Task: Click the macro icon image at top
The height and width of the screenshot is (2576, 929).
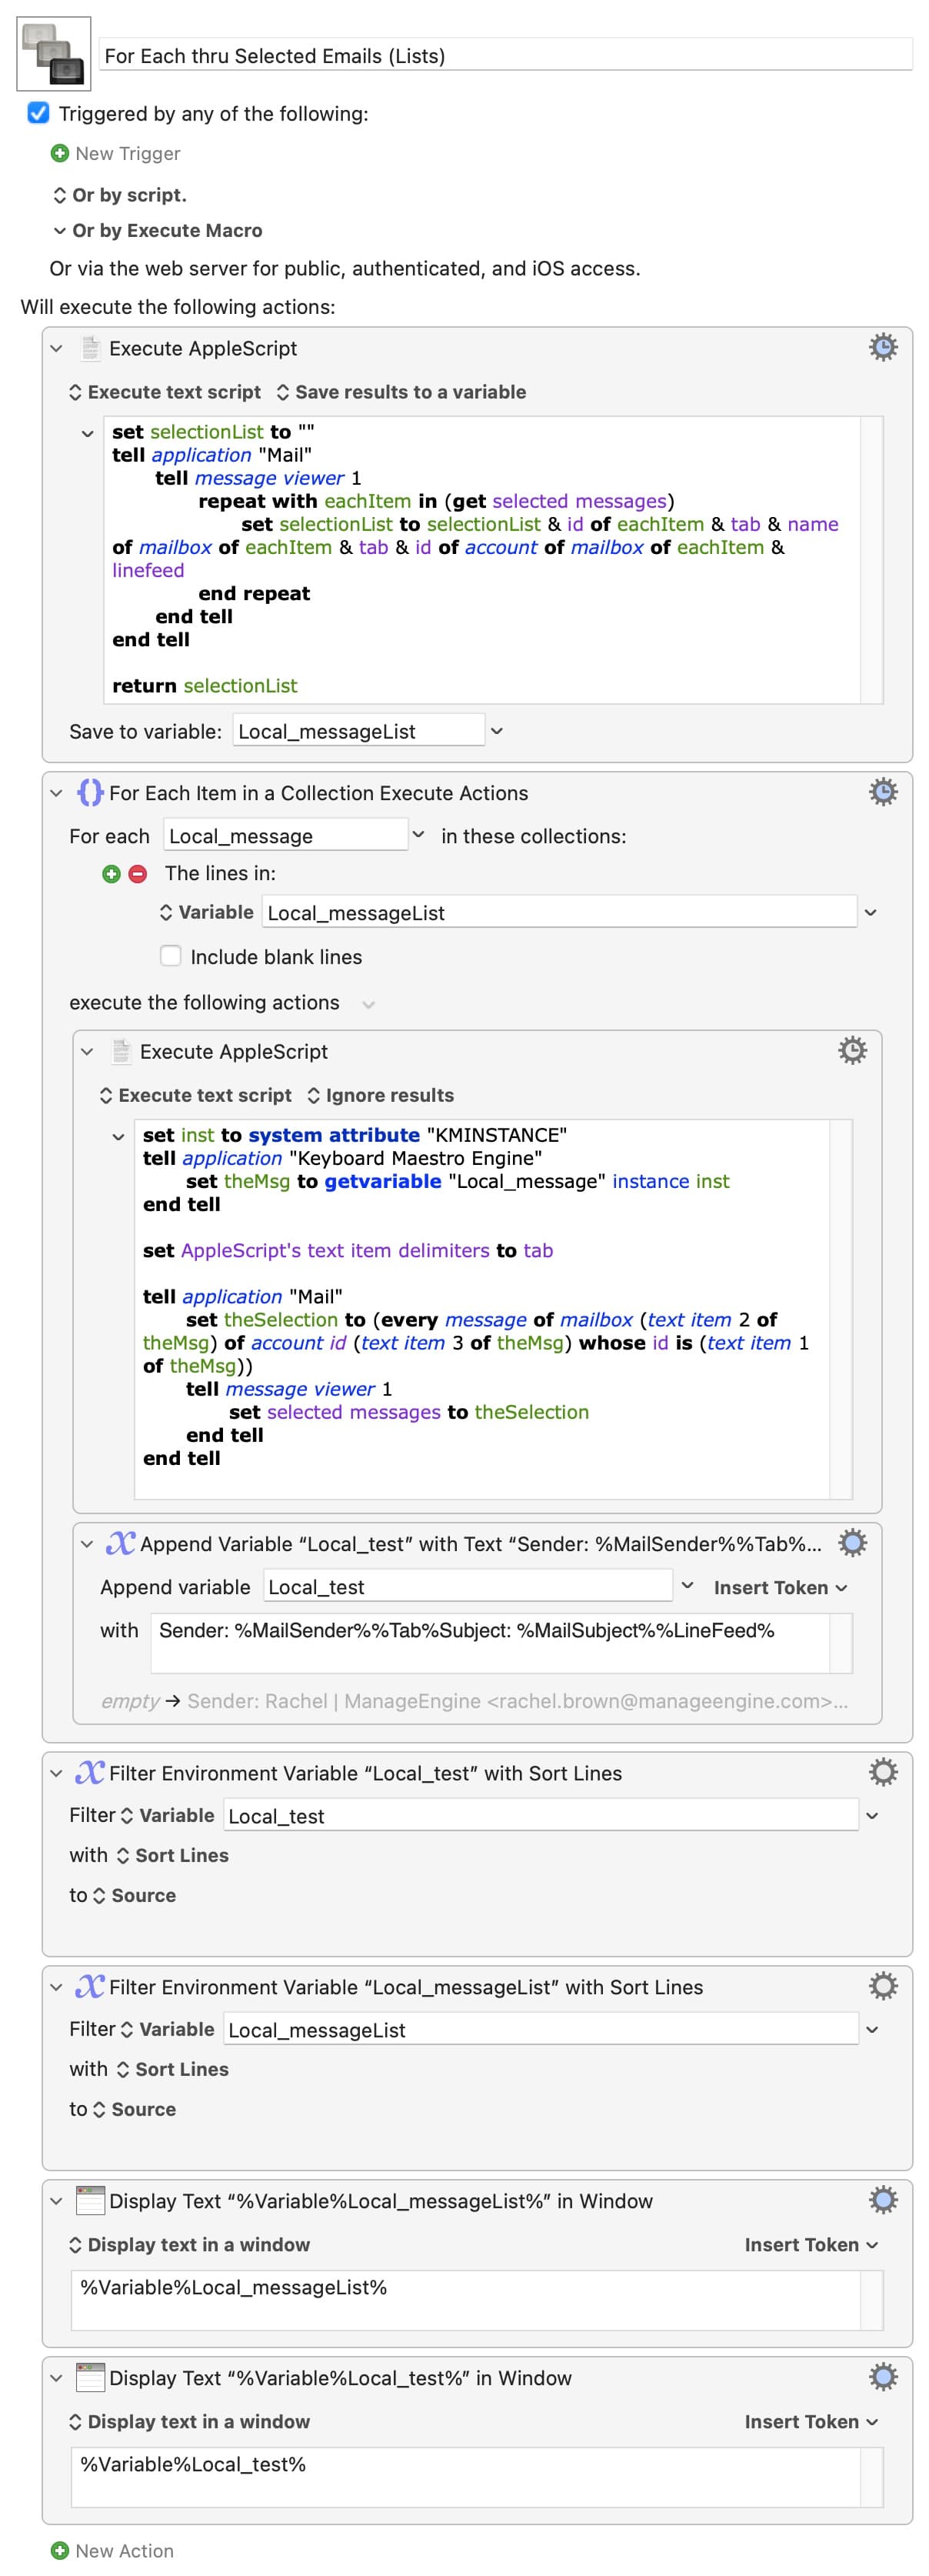Action: tap(54, 54)
